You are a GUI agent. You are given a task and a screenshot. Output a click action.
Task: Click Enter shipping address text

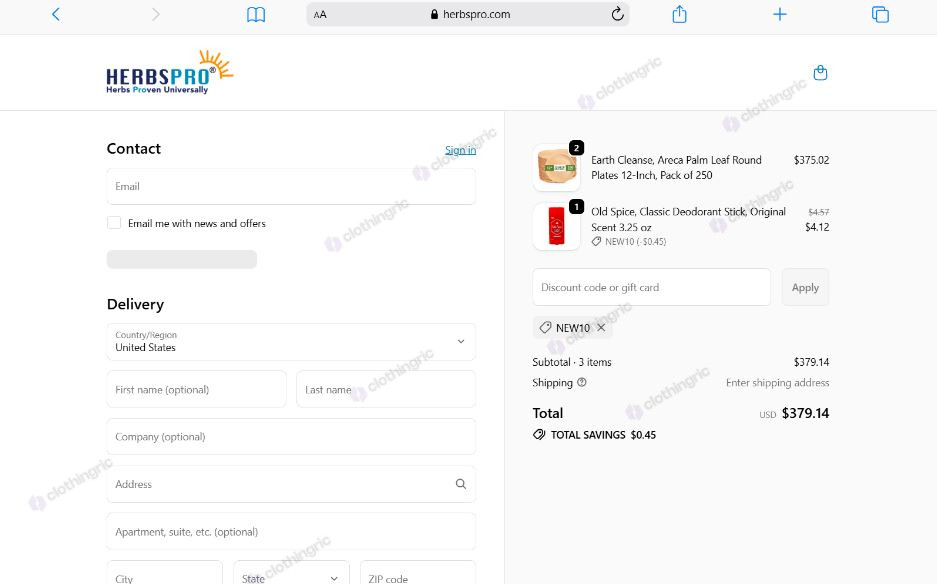click(x=777, y=383)
